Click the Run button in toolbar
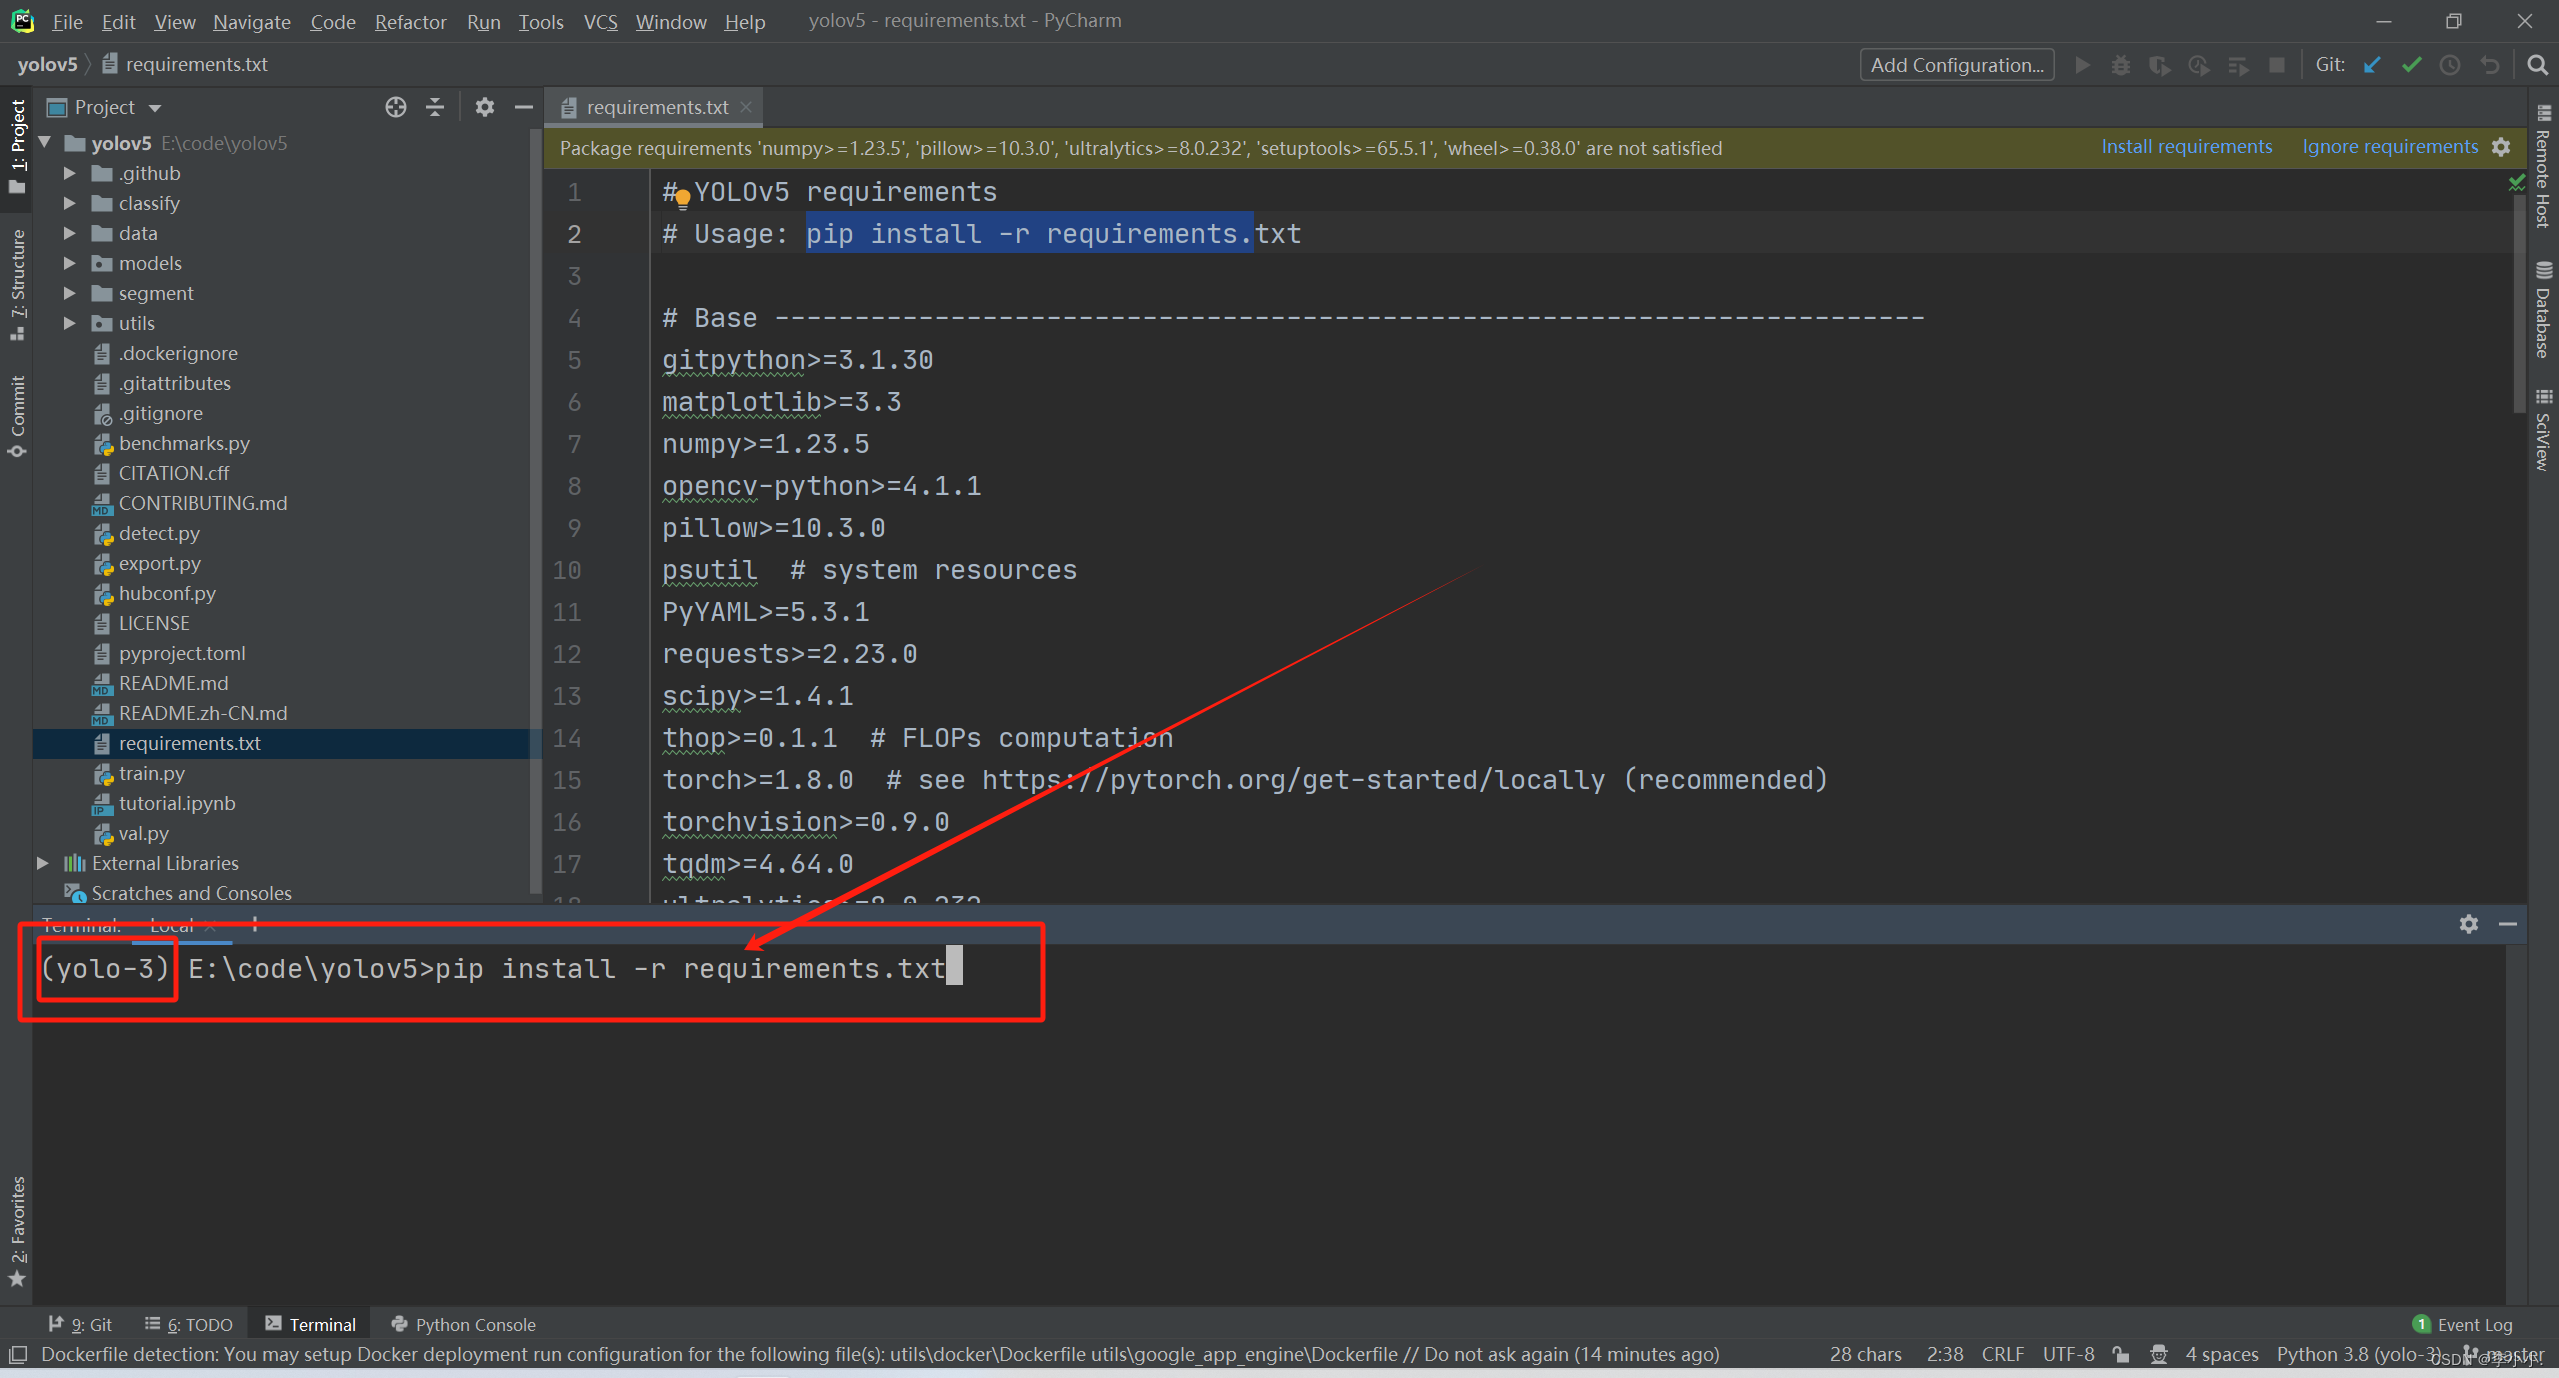This screenshot has height=1378, width=2559. click(2082, 65)
